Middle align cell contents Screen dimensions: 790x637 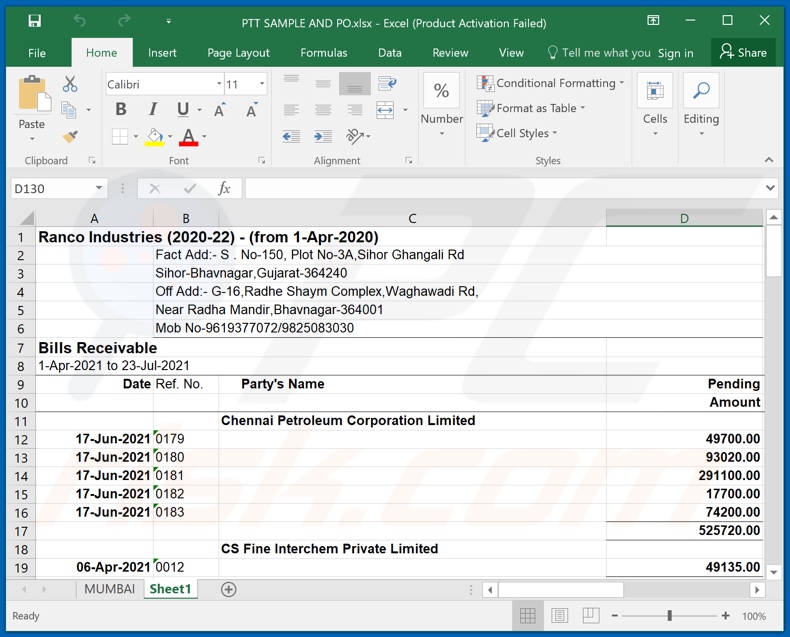pyautogui.click(x=323, y=84)
